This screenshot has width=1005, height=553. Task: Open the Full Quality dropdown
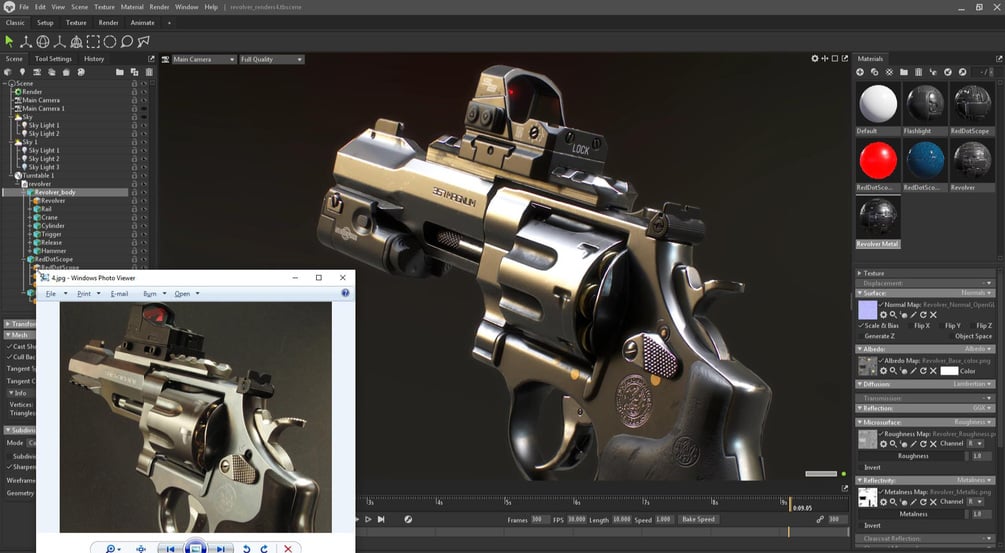(272, 59)
